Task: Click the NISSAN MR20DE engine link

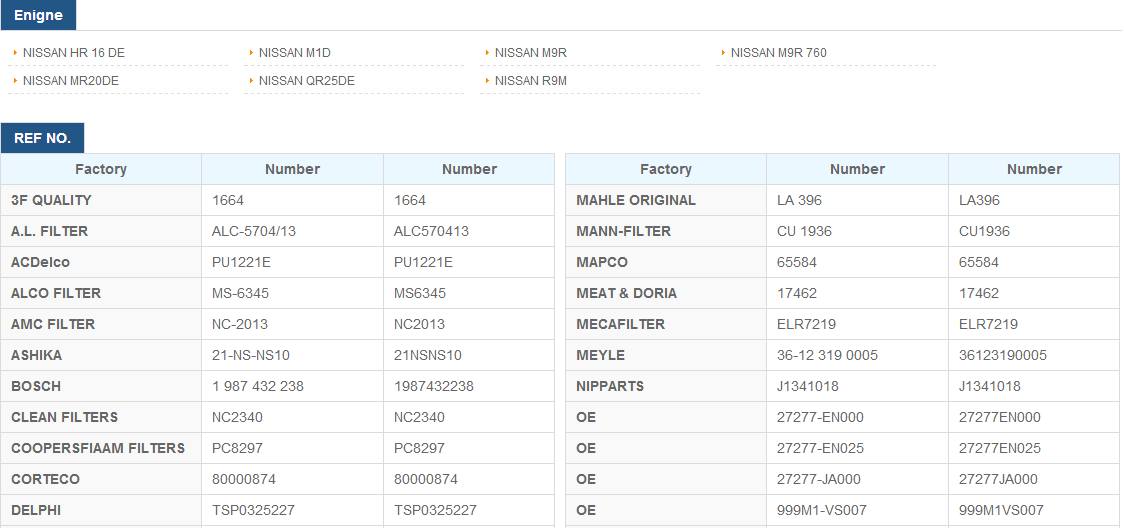Action: [x=71, y=81]
